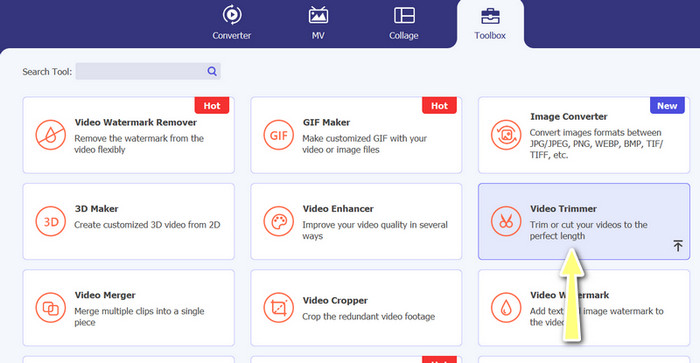Switch to the Collage tab

(x=404, y=22)
